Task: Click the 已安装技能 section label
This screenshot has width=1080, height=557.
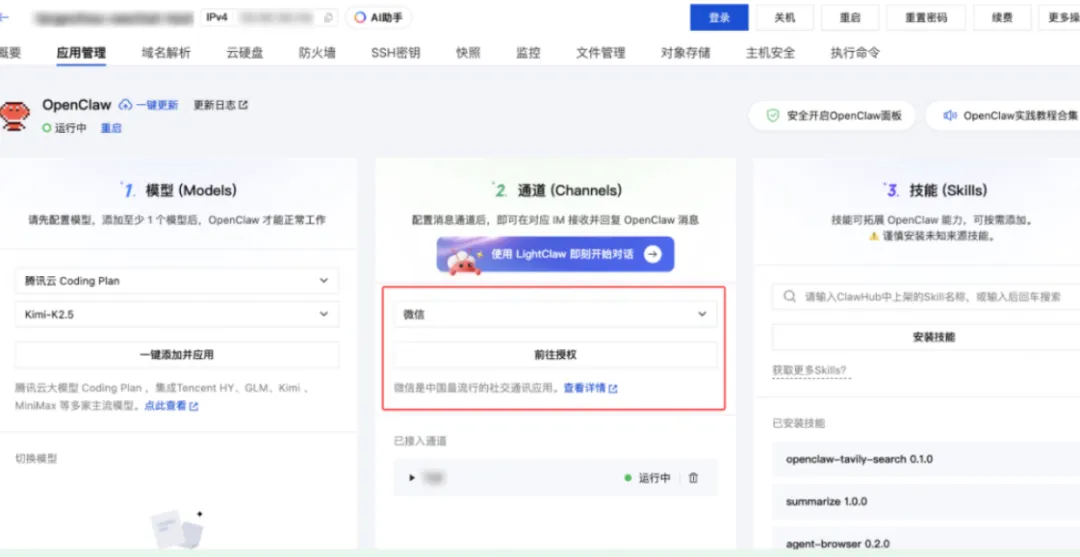Action: (x=798, y=423)
